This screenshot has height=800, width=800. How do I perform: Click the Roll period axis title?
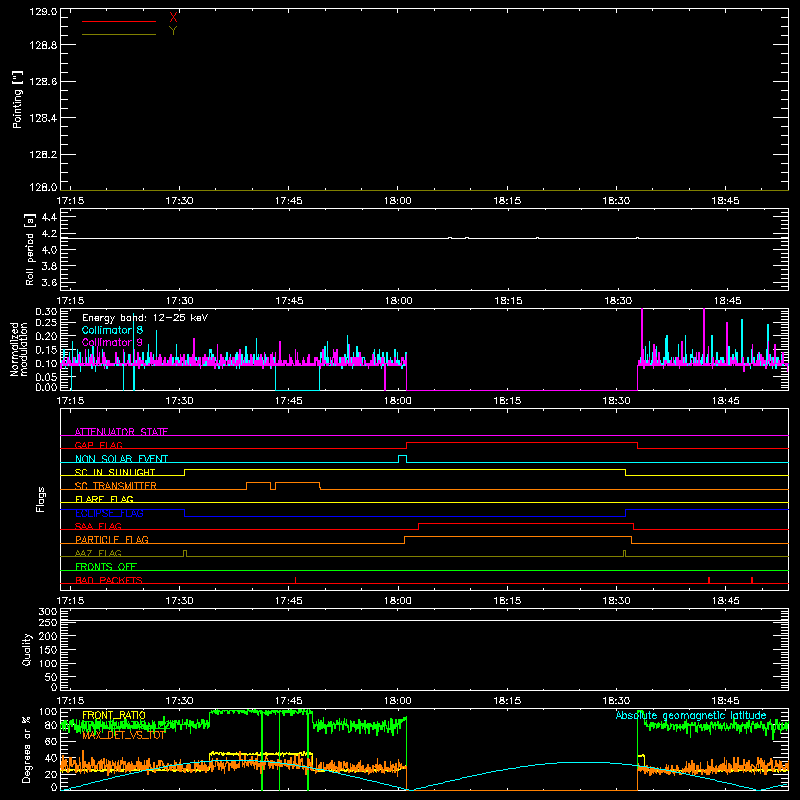(30, 249)
